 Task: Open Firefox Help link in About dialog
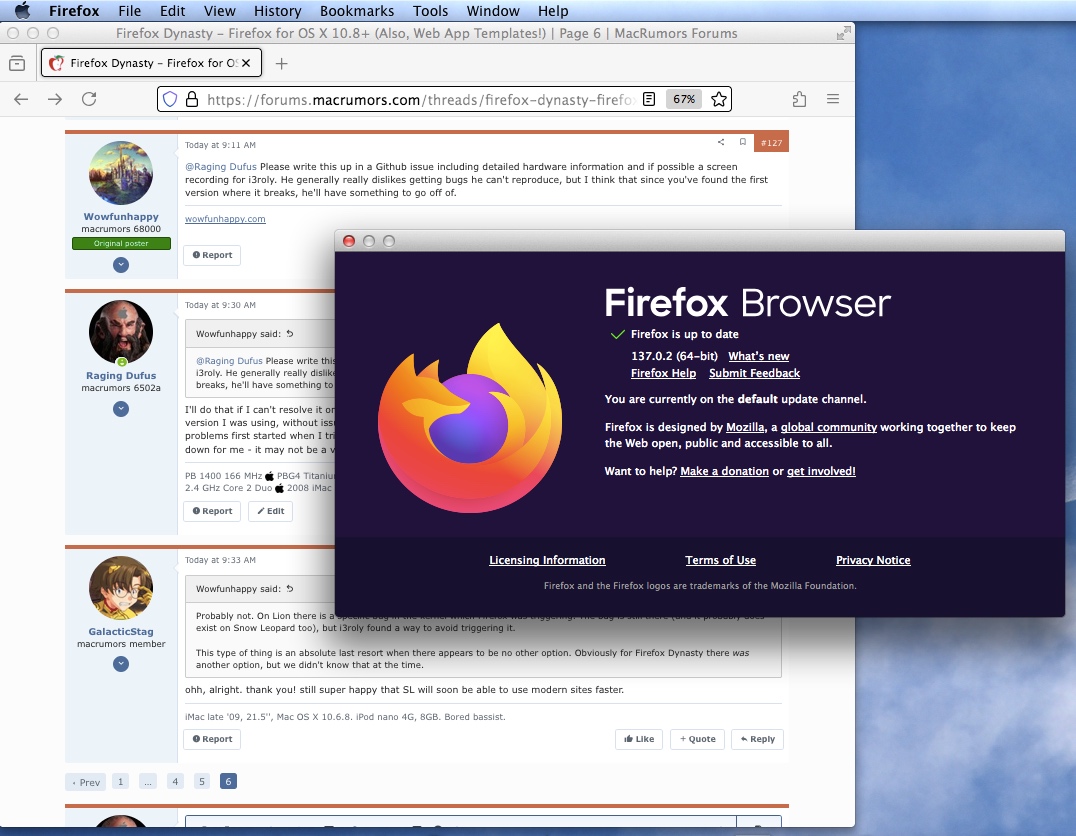pyautogui.click(x=664, y=373)
